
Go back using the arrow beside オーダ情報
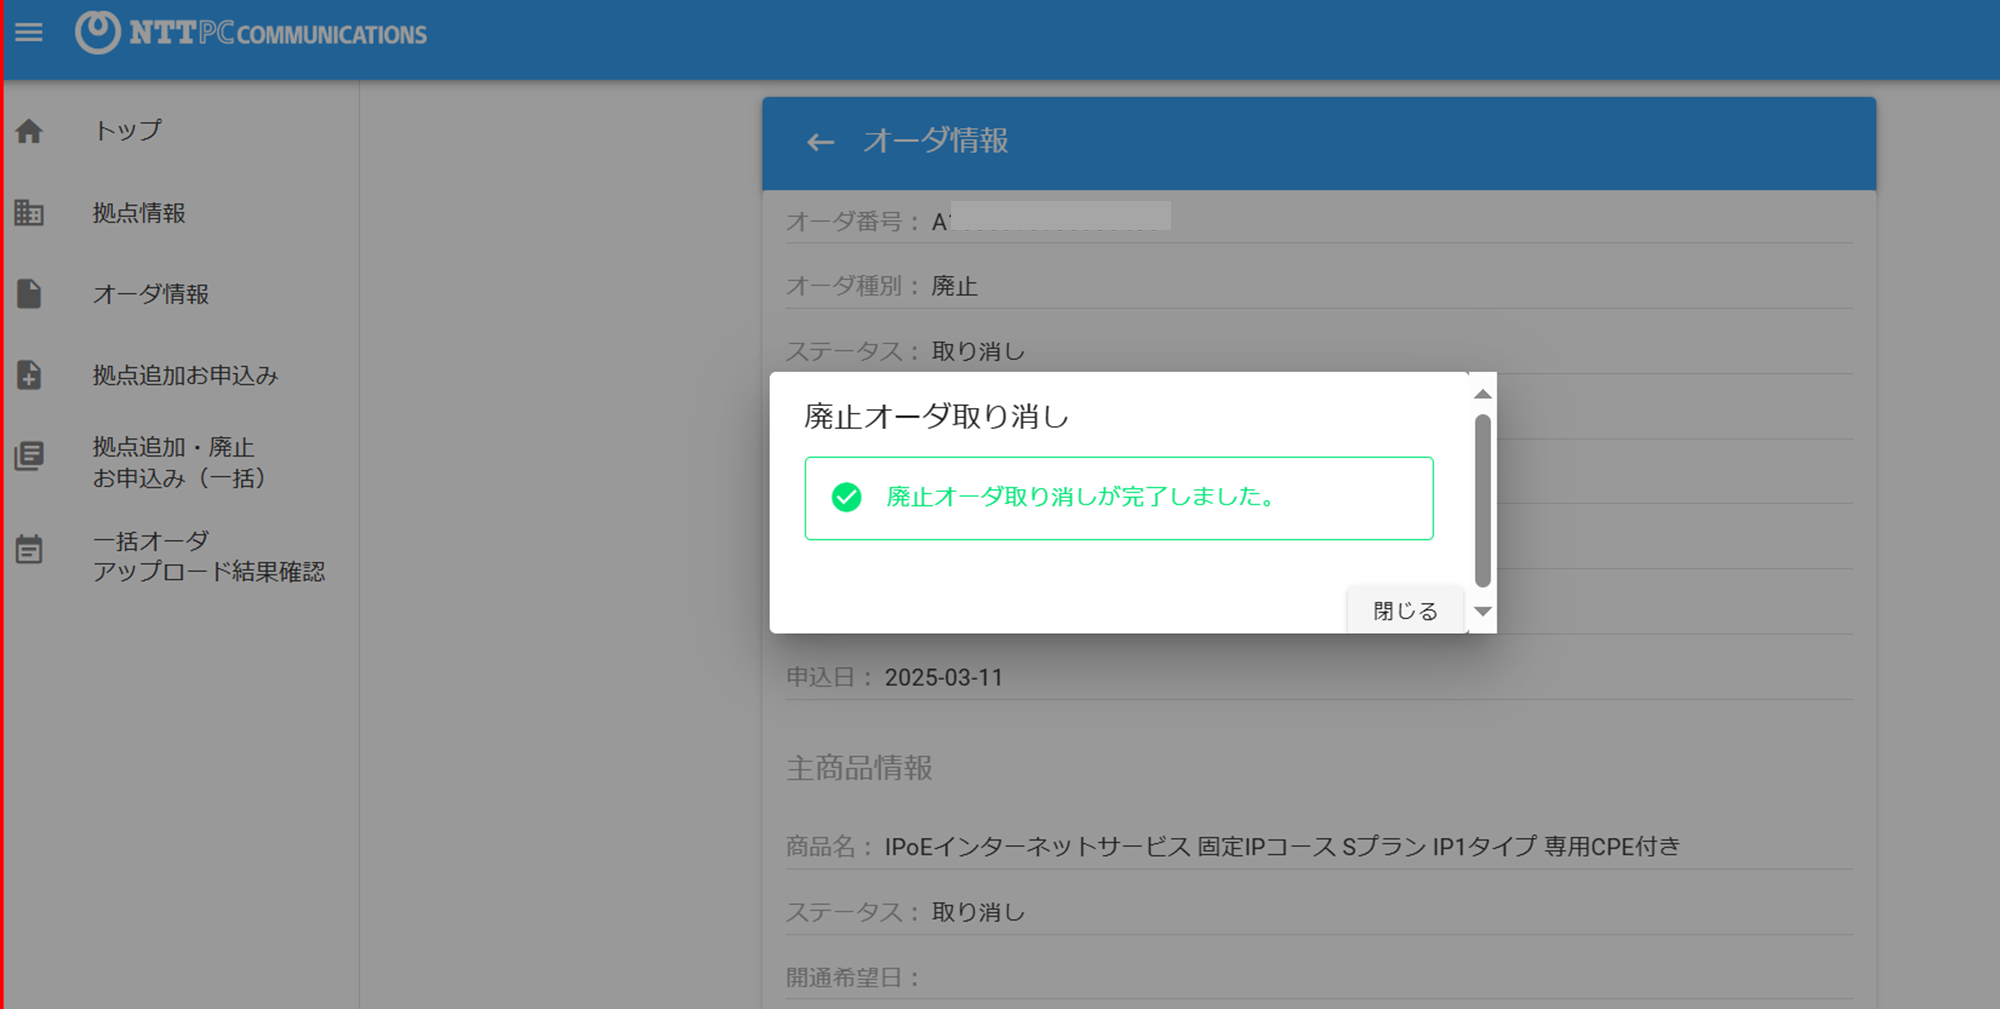pos(820,142)
